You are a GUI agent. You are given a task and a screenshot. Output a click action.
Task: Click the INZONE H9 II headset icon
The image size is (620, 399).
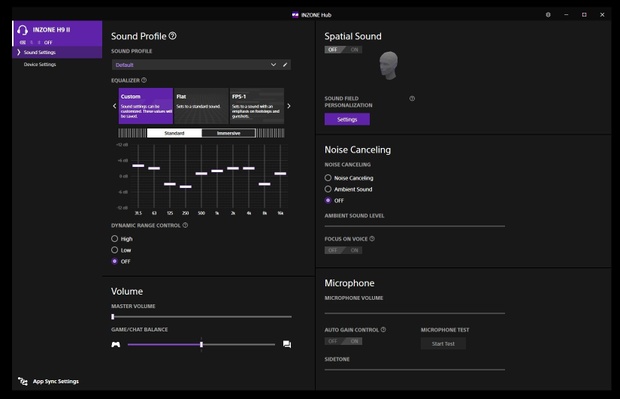[x=23, y=30]
